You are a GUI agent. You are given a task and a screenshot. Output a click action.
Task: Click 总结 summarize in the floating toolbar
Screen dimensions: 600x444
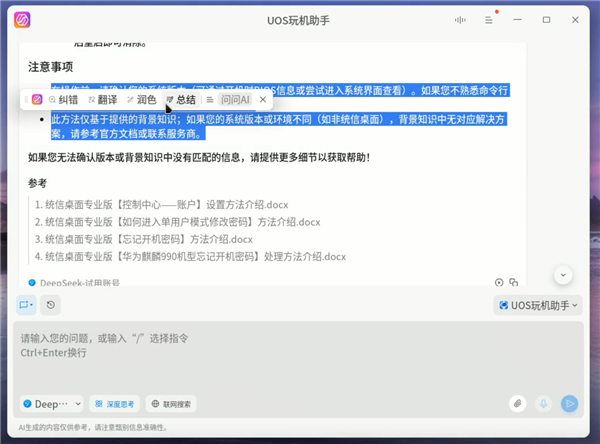pos(181,100)
